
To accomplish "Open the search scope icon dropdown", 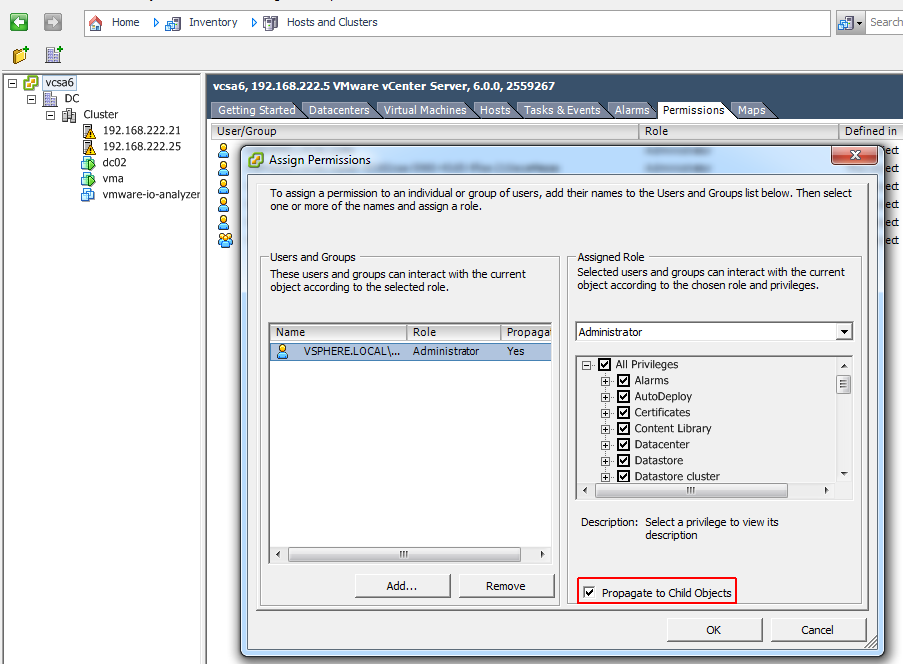I will [850, 23].
